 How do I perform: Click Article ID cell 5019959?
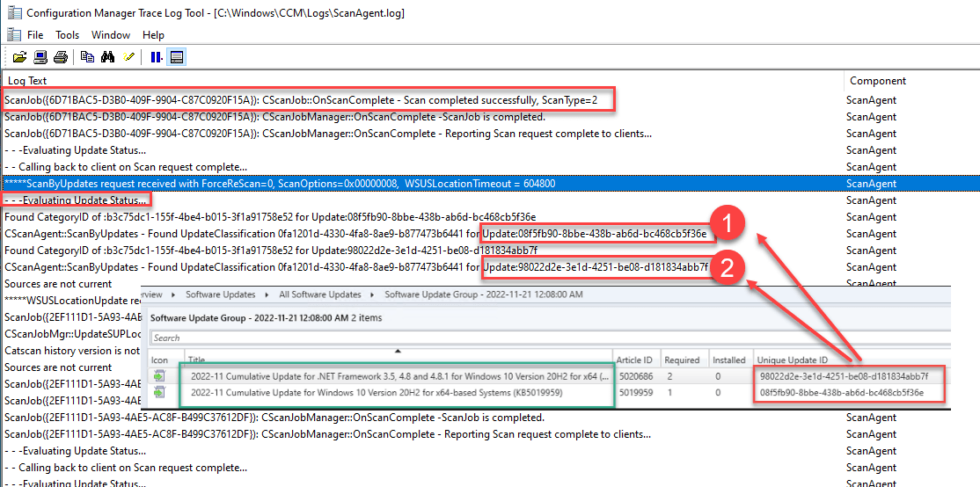(634, 393)
